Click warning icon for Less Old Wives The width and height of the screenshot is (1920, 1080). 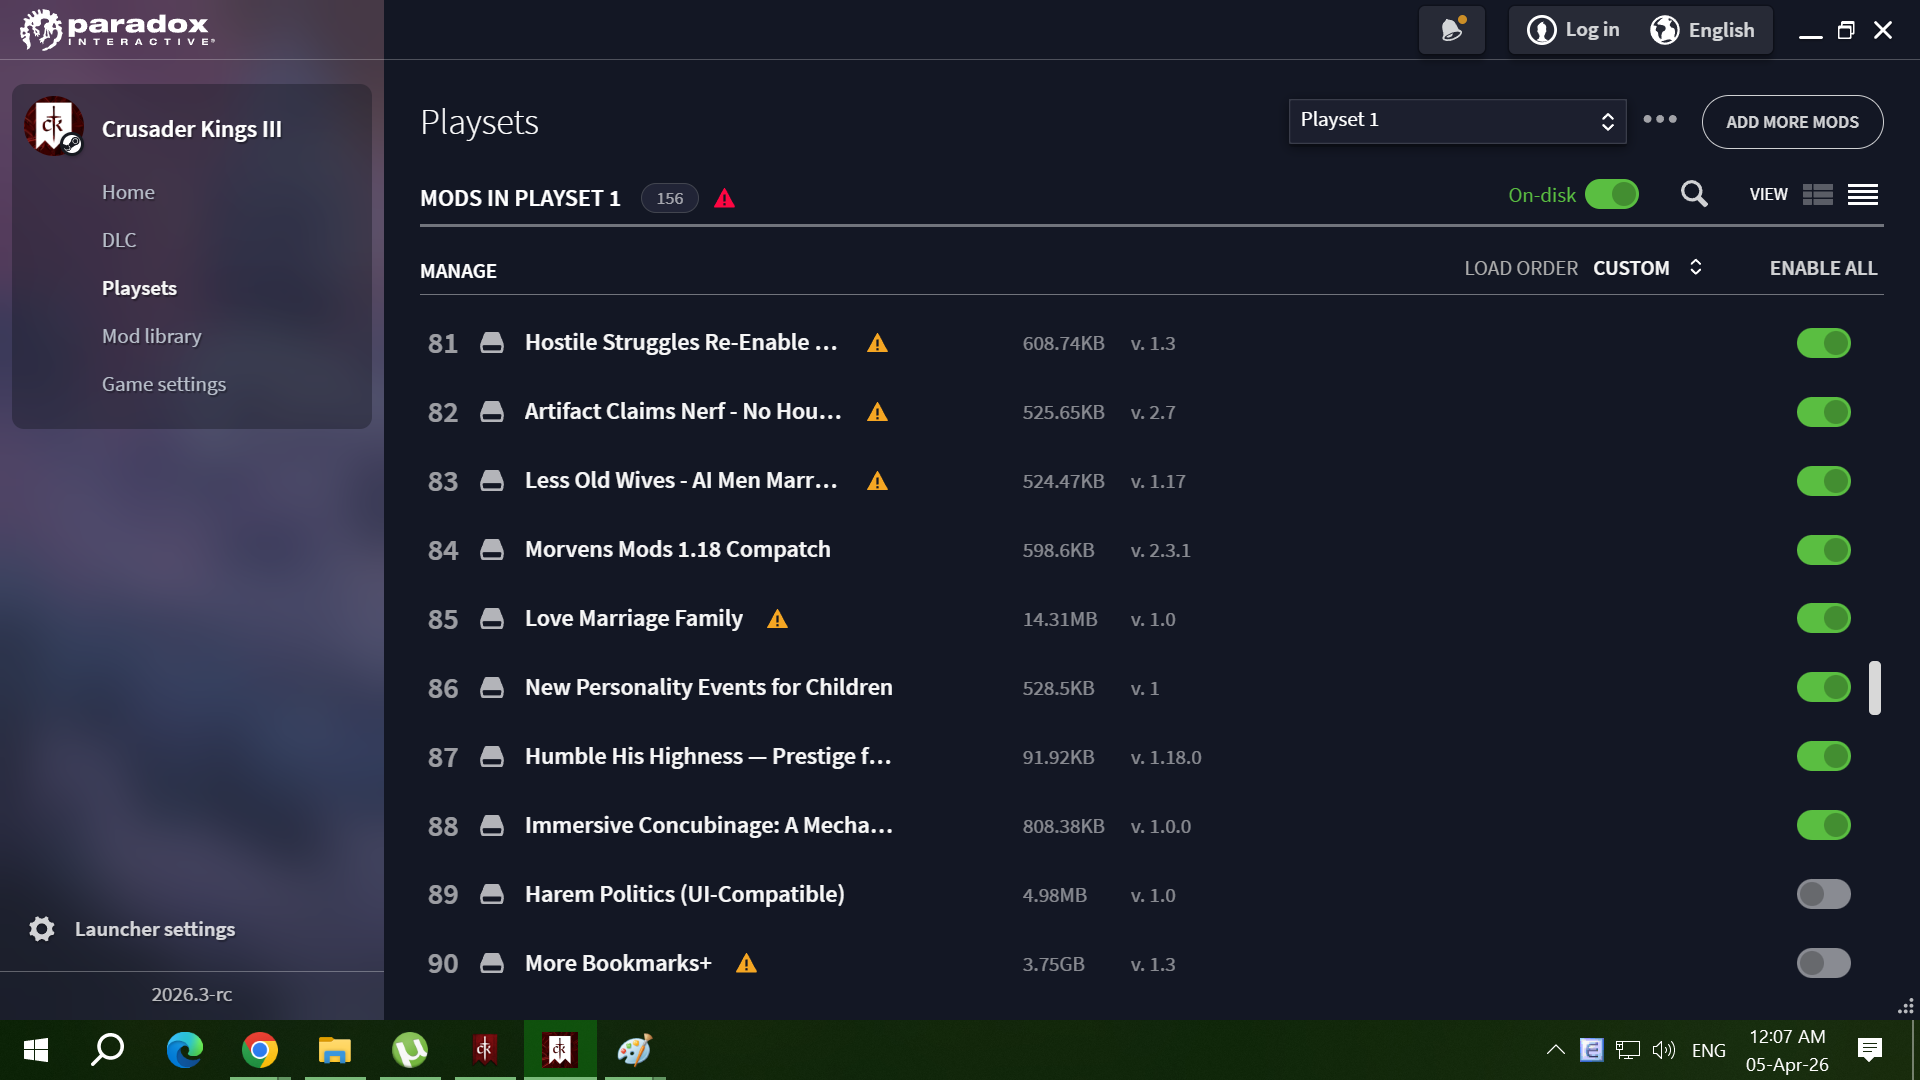[x=878, y=481]
